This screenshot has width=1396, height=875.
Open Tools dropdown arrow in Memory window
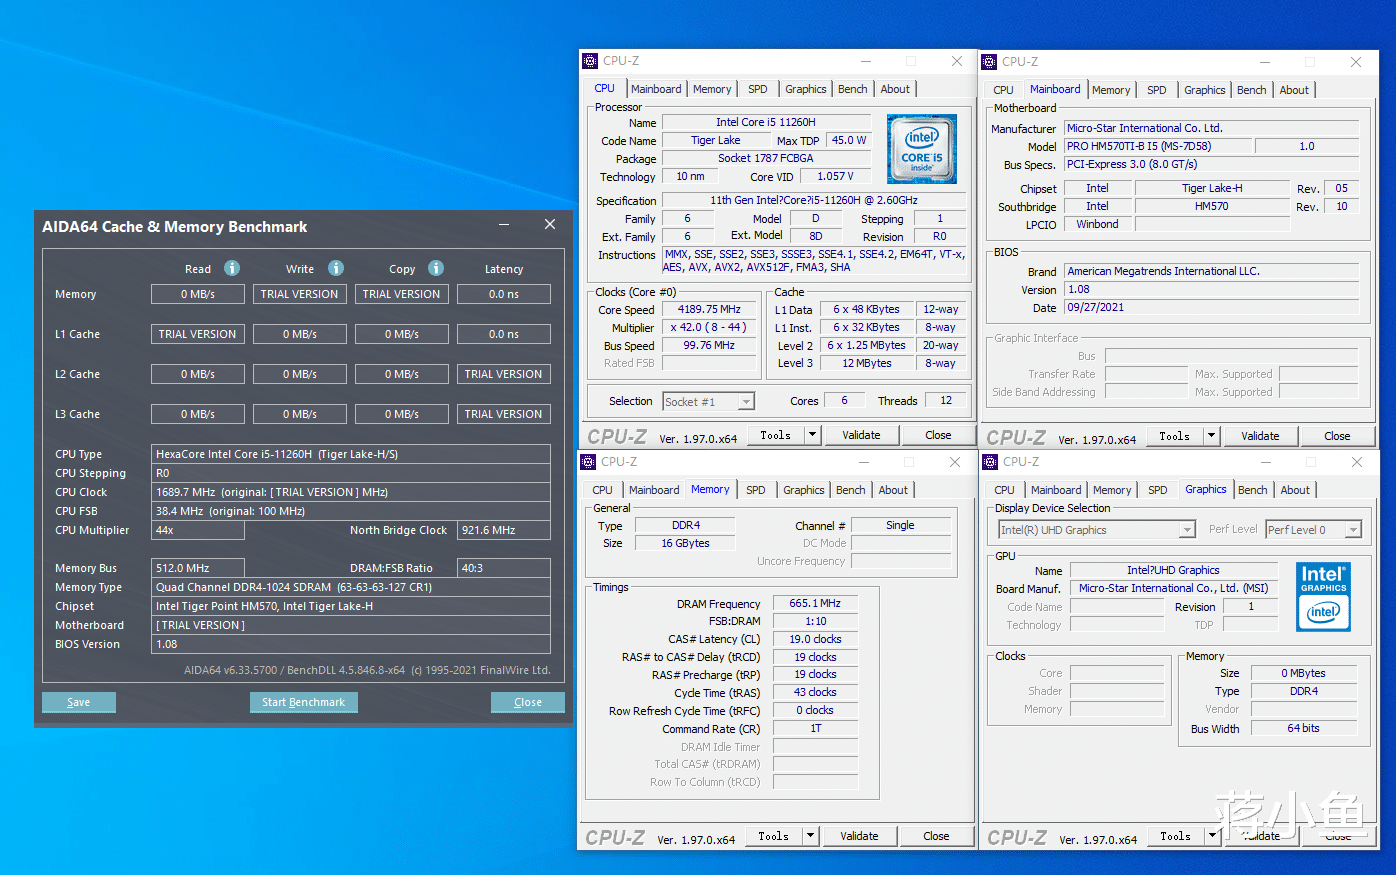[x=811, y=836]
